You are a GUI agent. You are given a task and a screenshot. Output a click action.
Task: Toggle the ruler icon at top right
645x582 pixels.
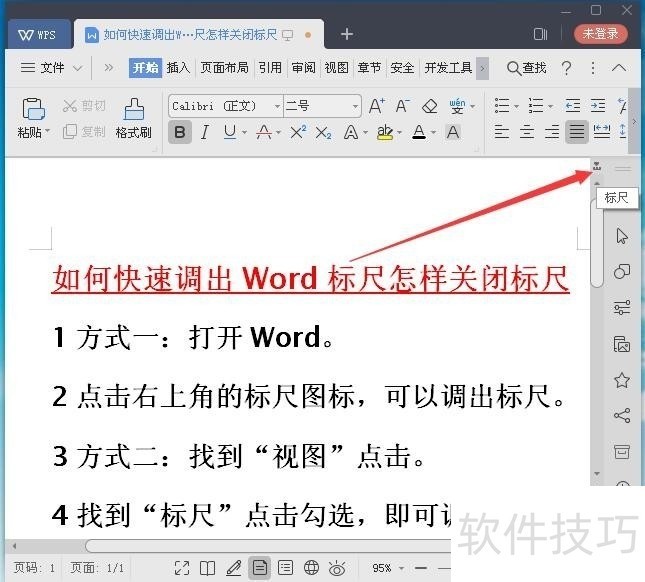(596, 167)
